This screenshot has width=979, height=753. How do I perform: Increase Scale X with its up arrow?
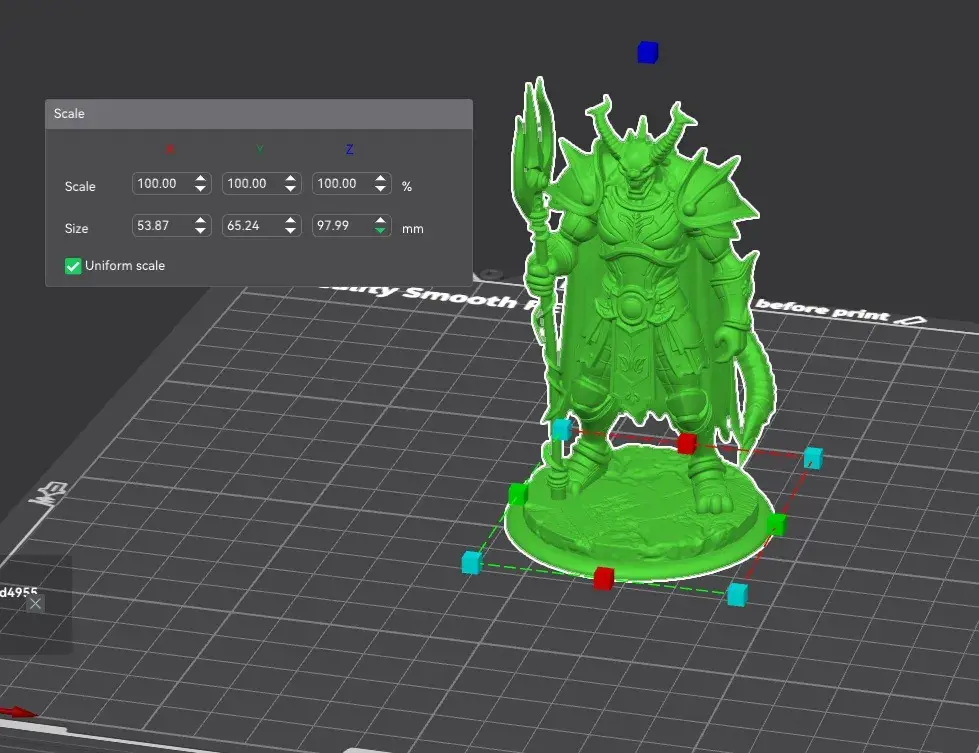(200, 179)
